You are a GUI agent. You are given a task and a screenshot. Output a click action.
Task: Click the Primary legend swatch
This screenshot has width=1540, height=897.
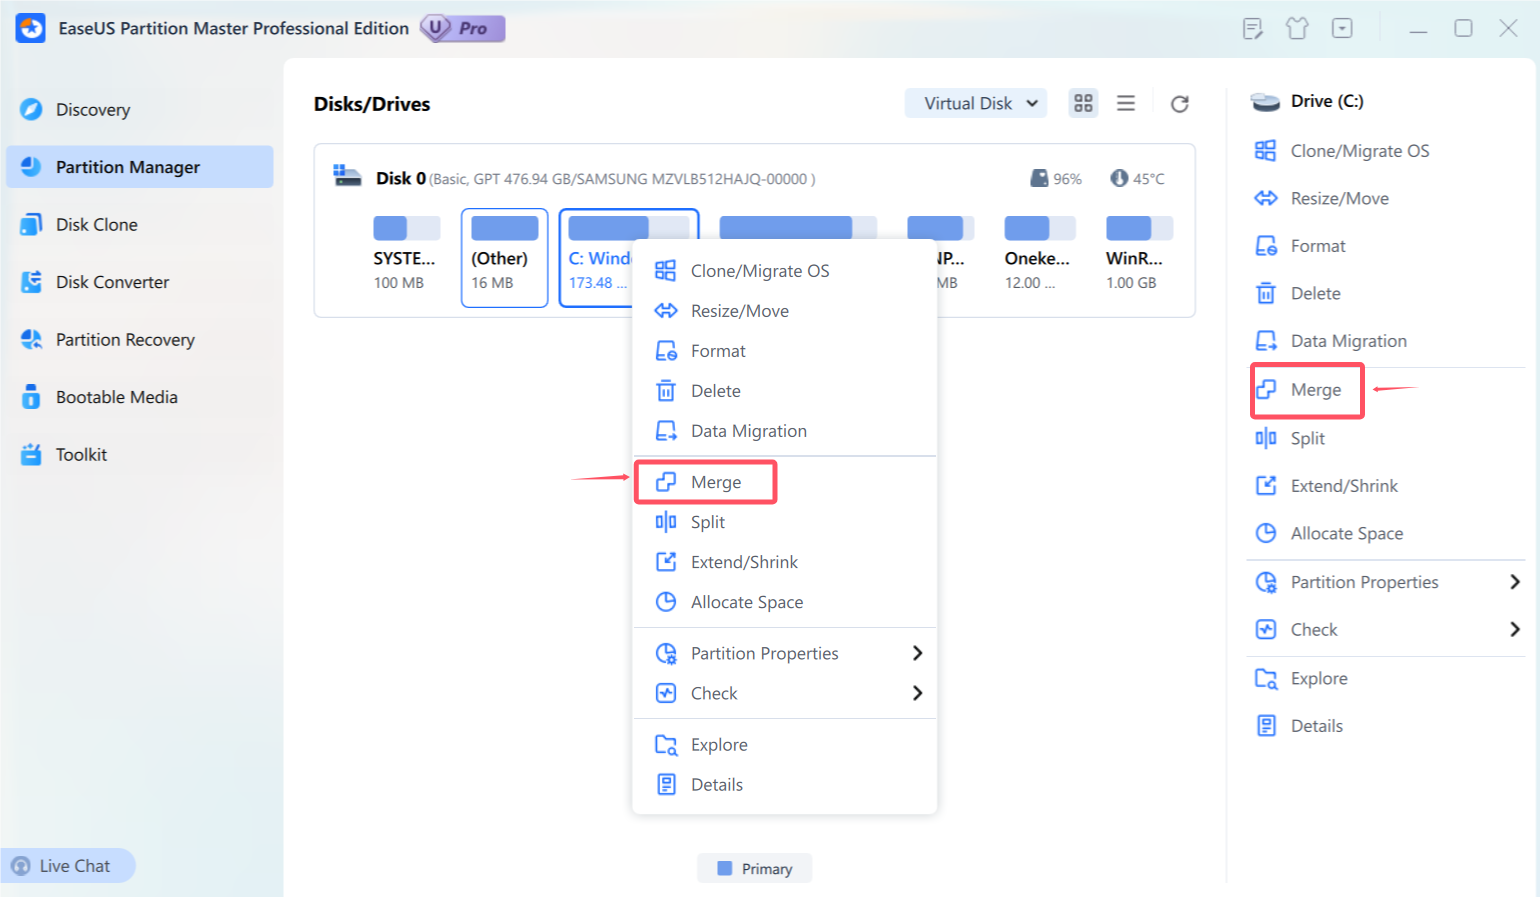[725, 868]
